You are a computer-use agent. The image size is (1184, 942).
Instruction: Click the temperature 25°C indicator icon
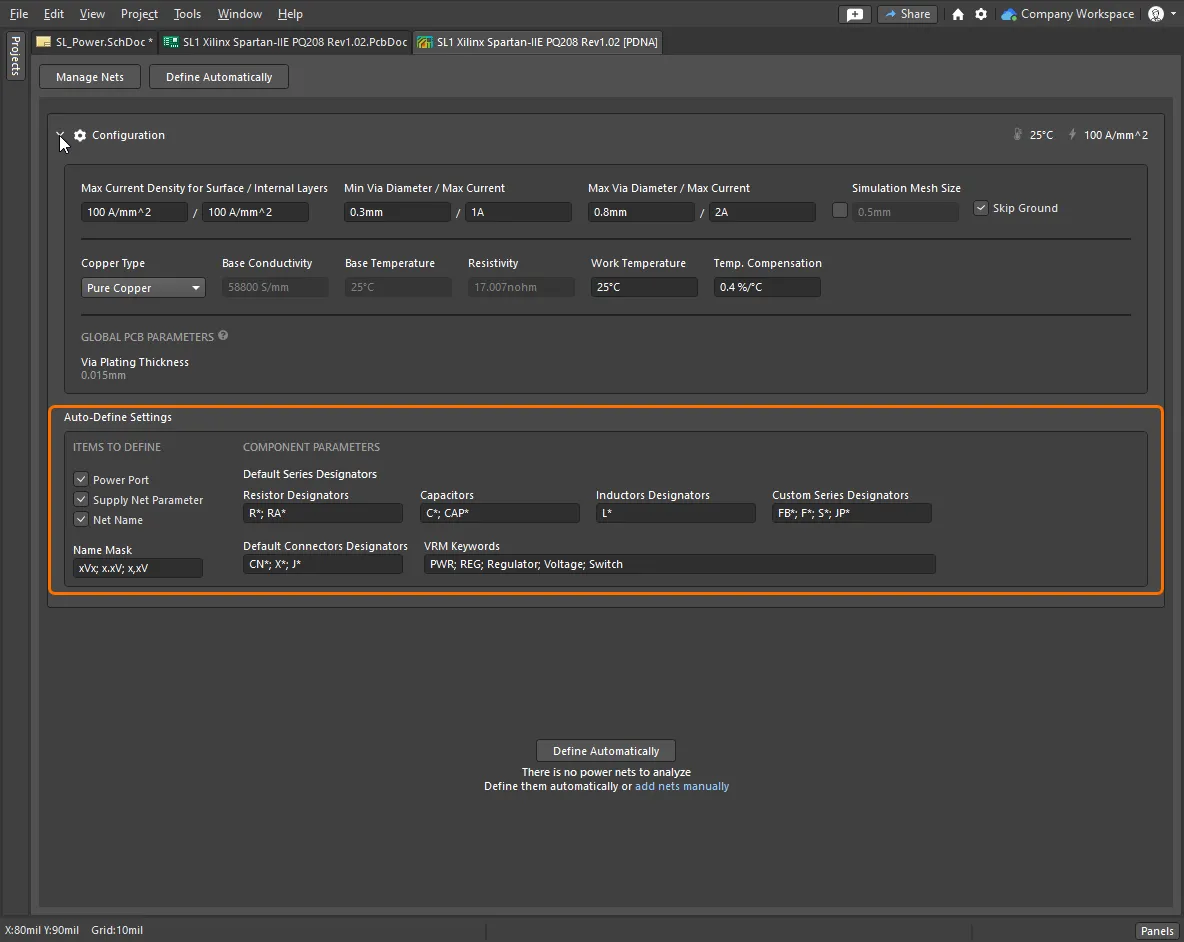(x=1018, y=135)
